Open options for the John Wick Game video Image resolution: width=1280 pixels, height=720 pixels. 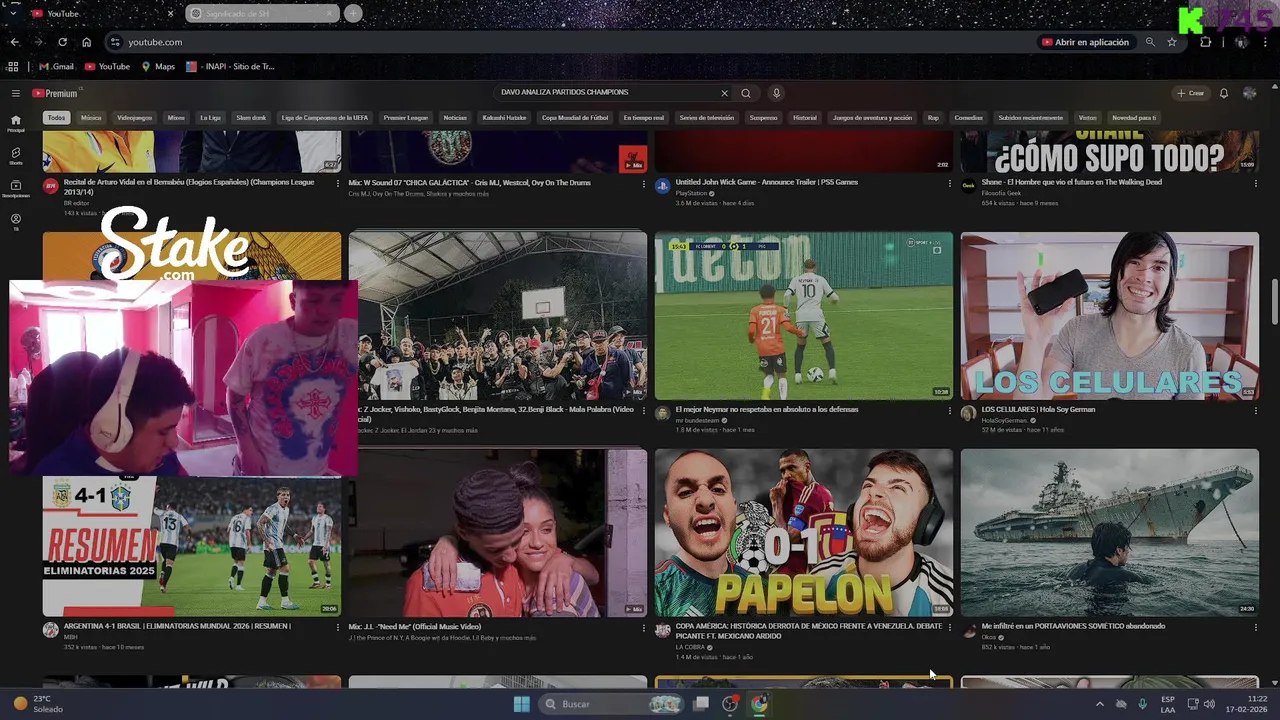[949, 184]
